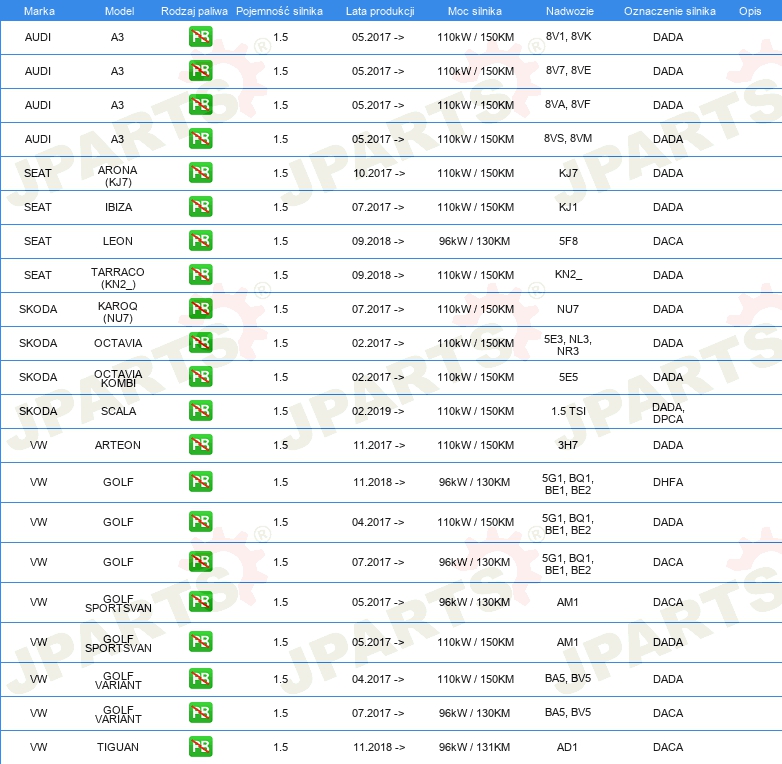This screenshot has width=782, height=764.
Task: Select the LEON model cell
Action: (118, 241)
